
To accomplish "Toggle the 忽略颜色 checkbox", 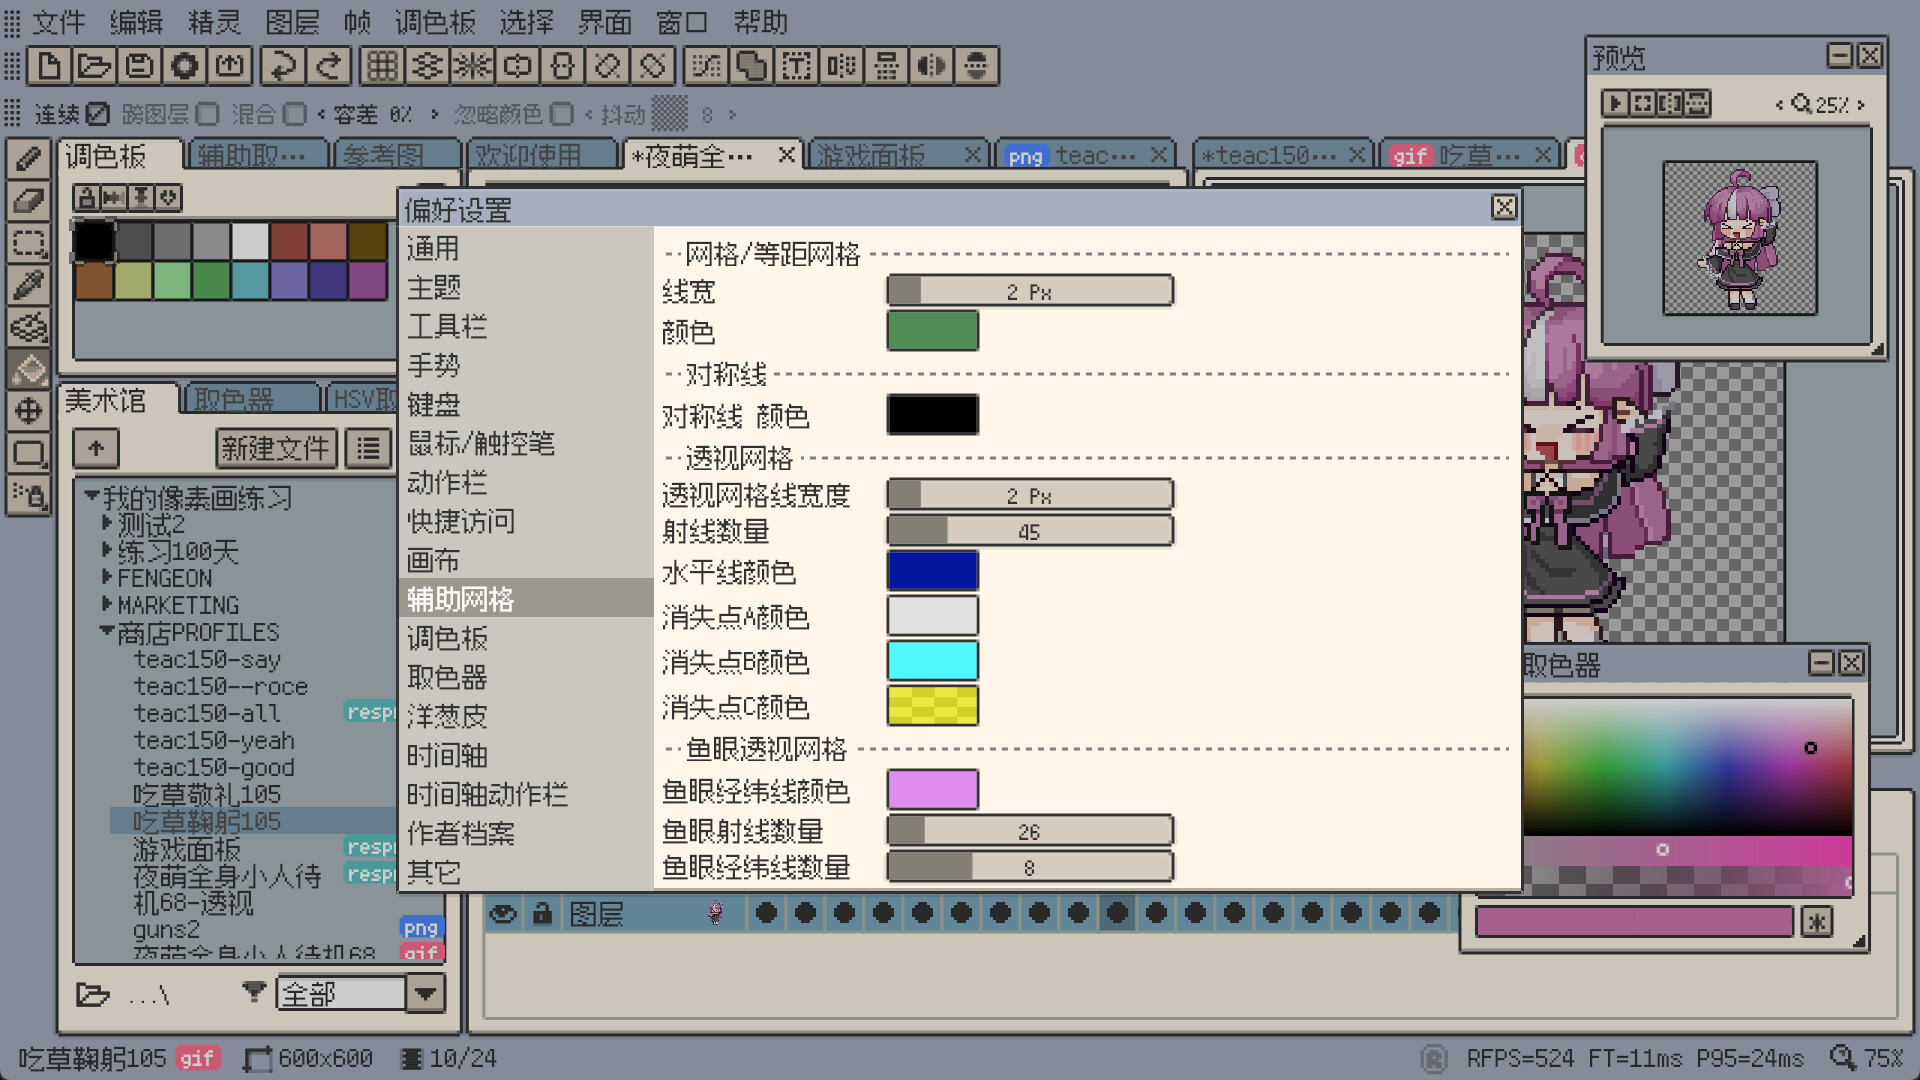I will pyautogui.click(x=562, y=114).
